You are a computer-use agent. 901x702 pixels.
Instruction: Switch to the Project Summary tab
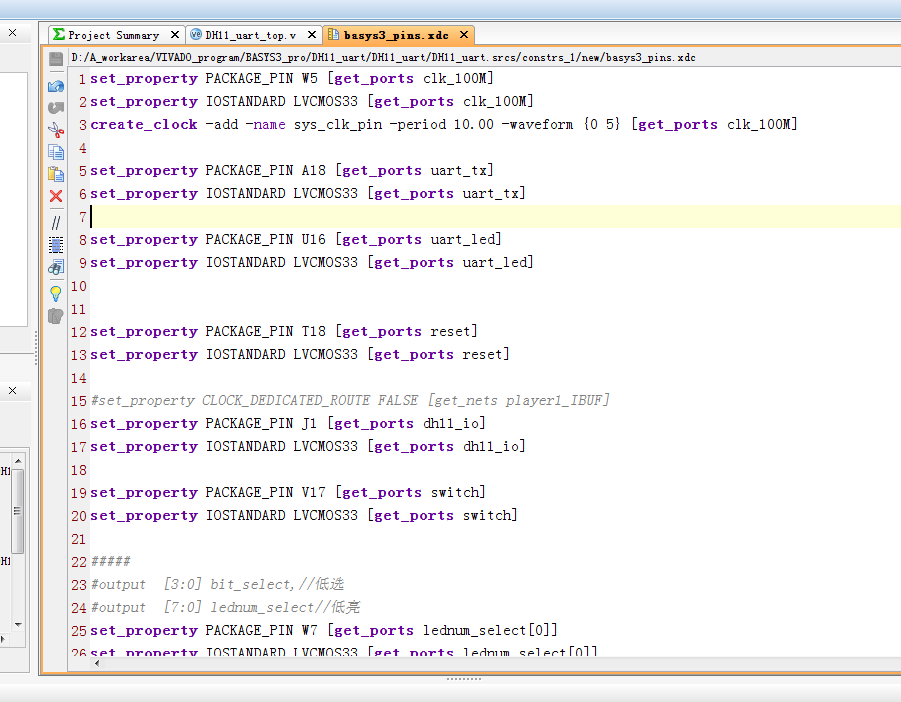pyautogui.click(x=113, y=35)
